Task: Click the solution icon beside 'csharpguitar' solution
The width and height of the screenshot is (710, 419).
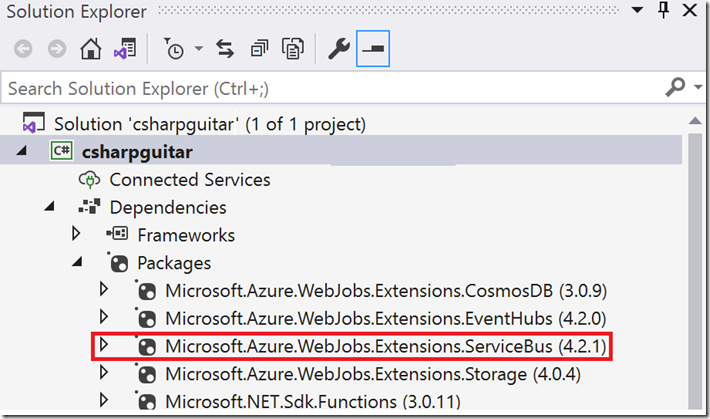Action: (33, 123)
